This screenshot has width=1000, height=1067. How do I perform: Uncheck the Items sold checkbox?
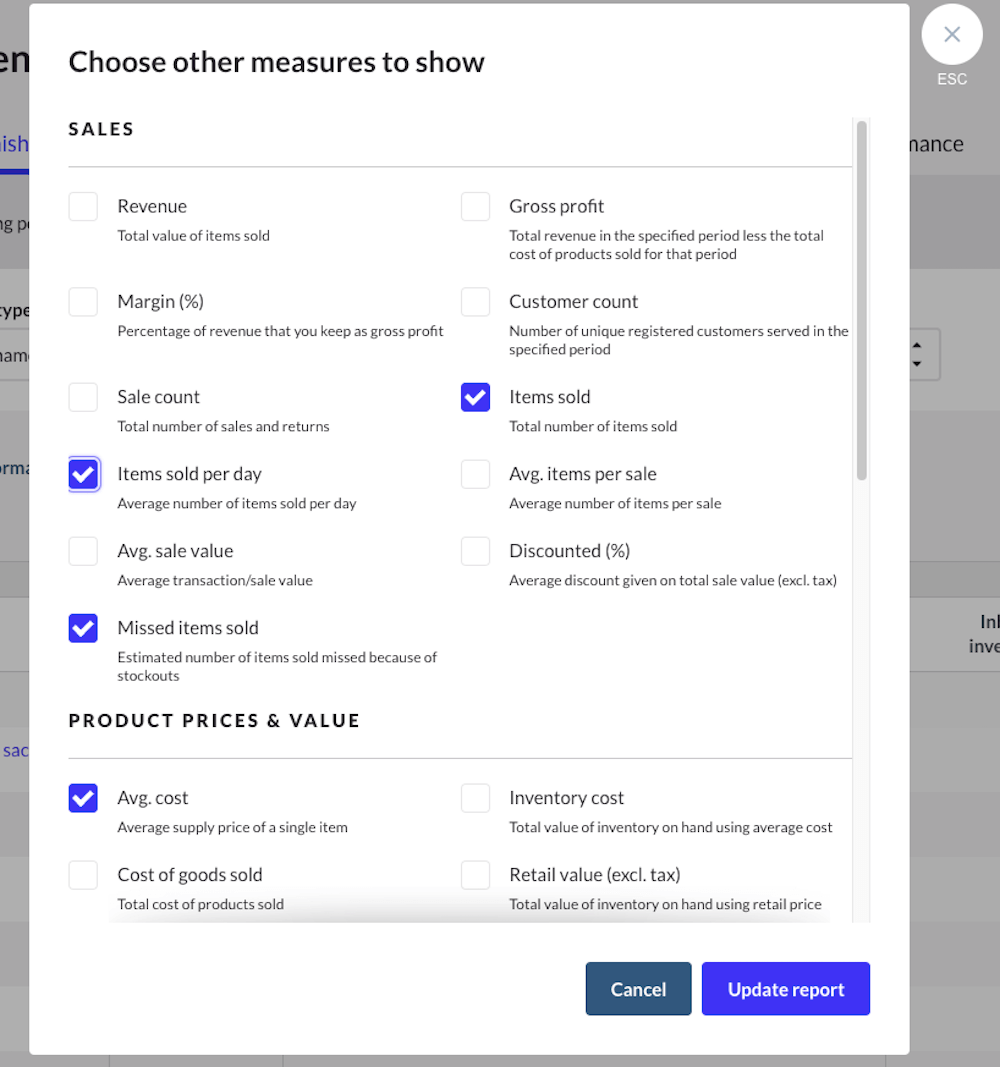[476, 397]
